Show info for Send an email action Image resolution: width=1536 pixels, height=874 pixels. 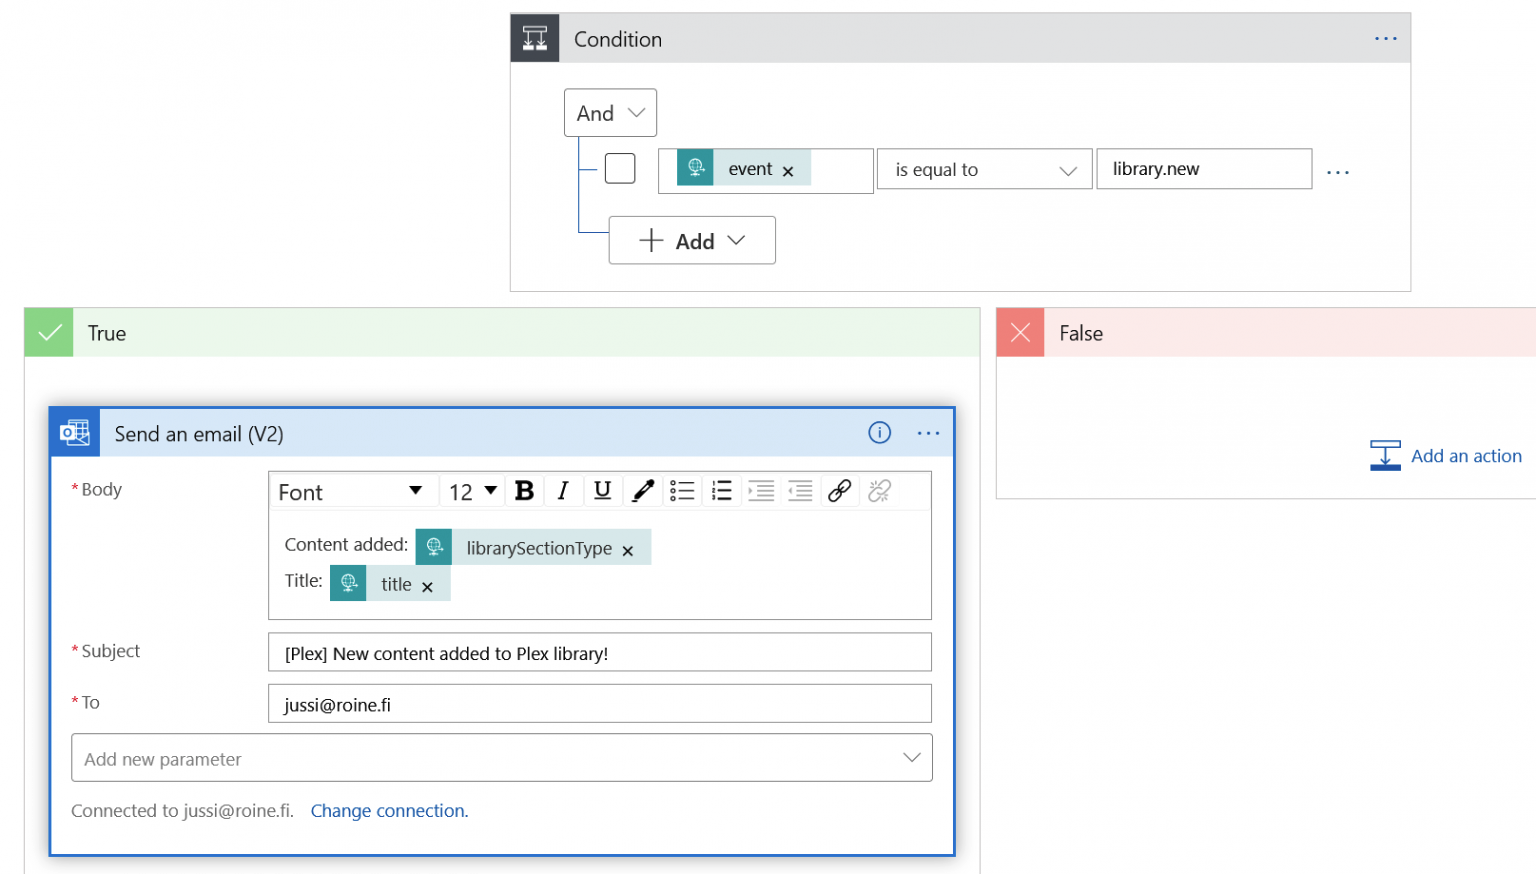(x=879, y=432)
